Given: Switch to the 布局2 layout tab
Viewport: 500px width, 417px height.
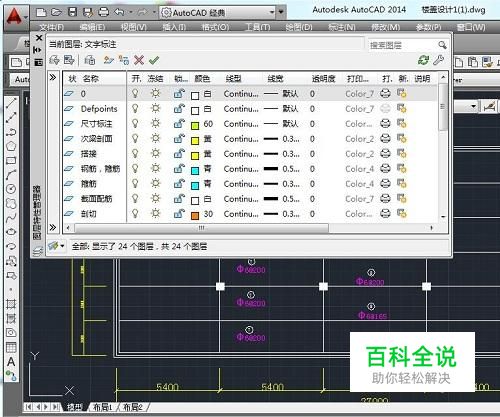Looking at the screenshot, I should [x=133, y=407].
